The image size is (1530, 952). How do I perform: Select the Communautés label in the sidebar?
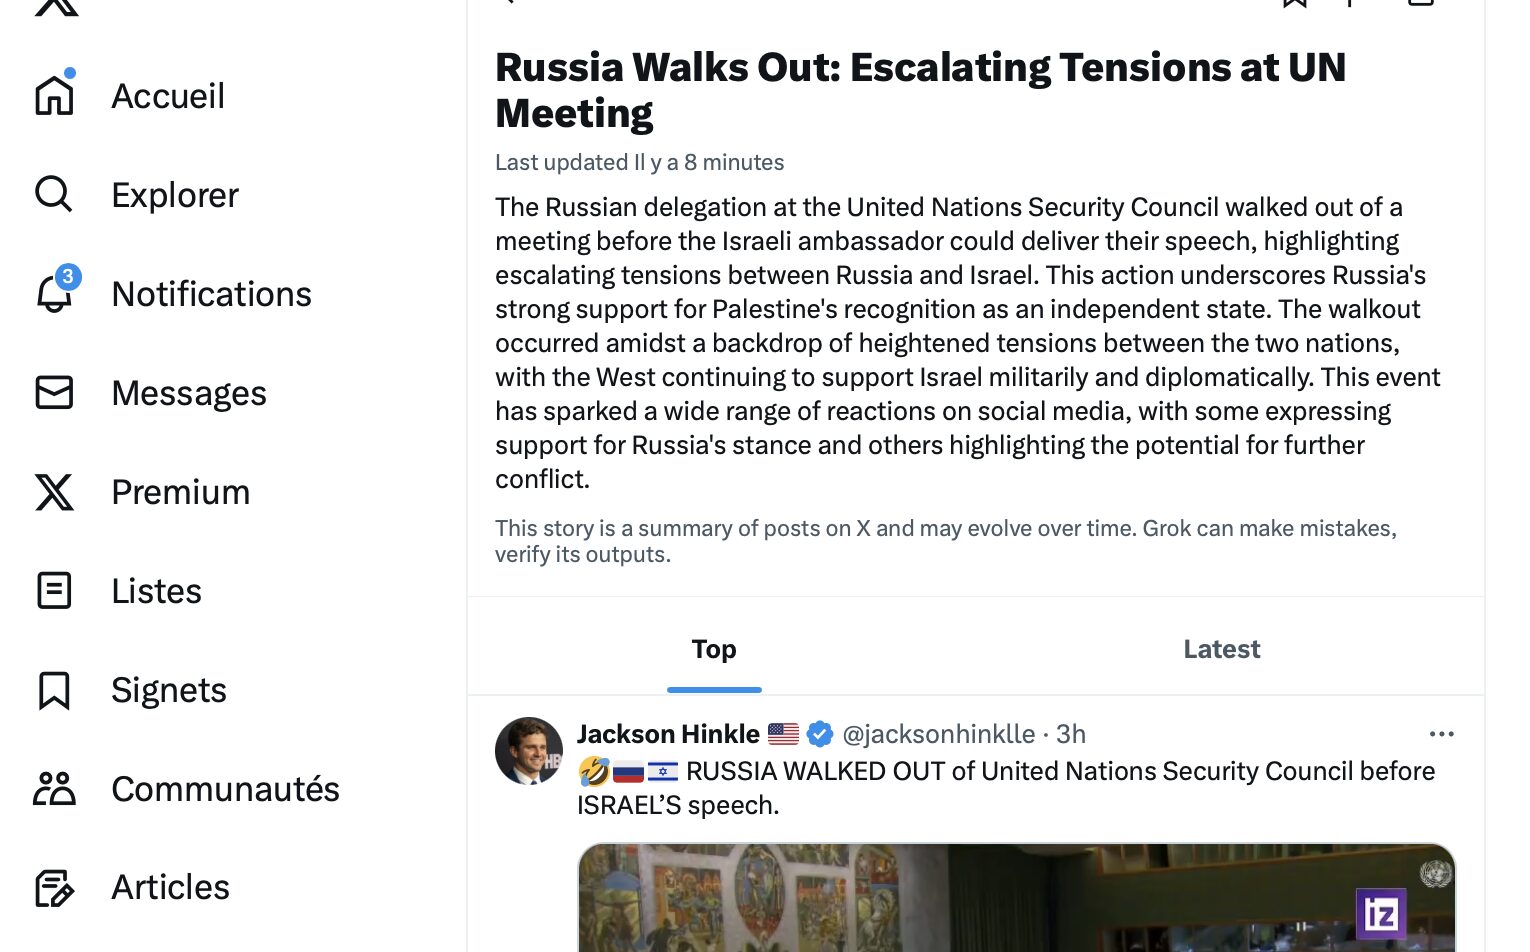pyautogui.click(x=225, y=789)
